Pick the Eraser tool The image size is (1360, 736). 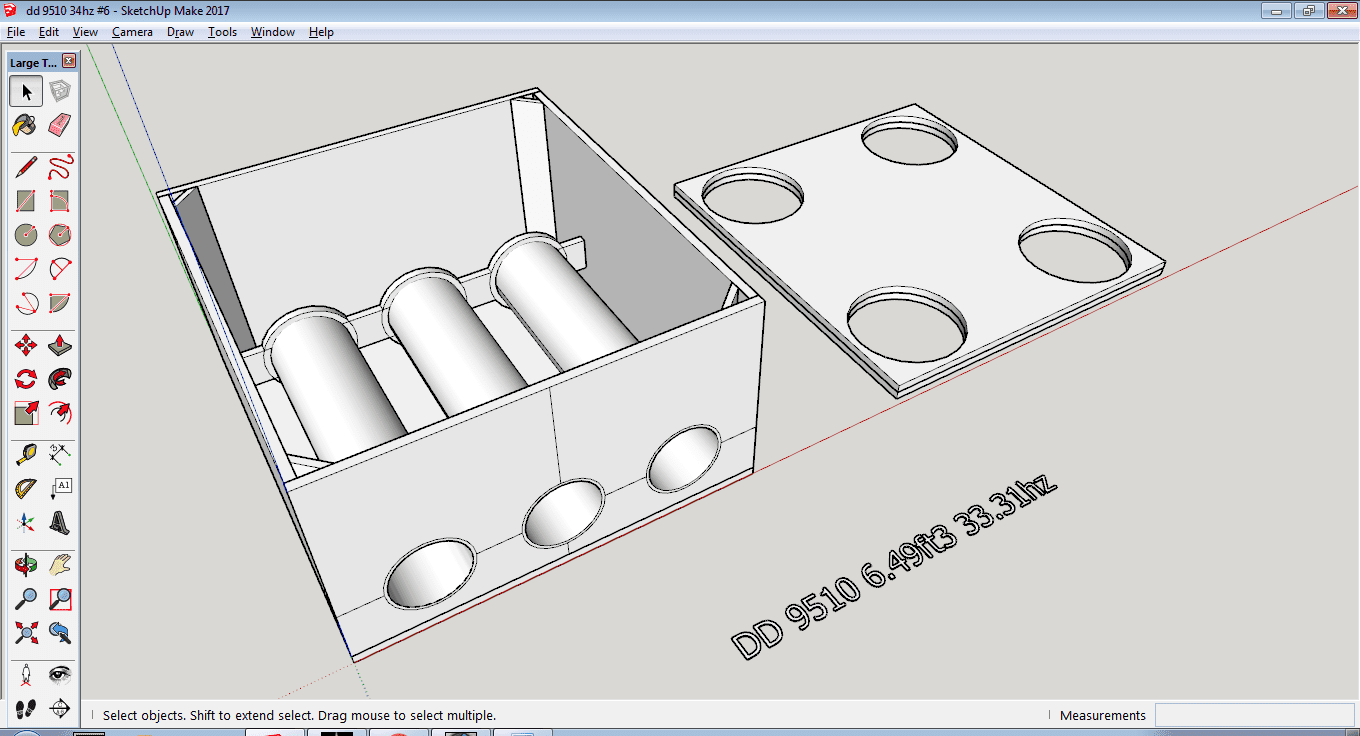click(60, 125)
